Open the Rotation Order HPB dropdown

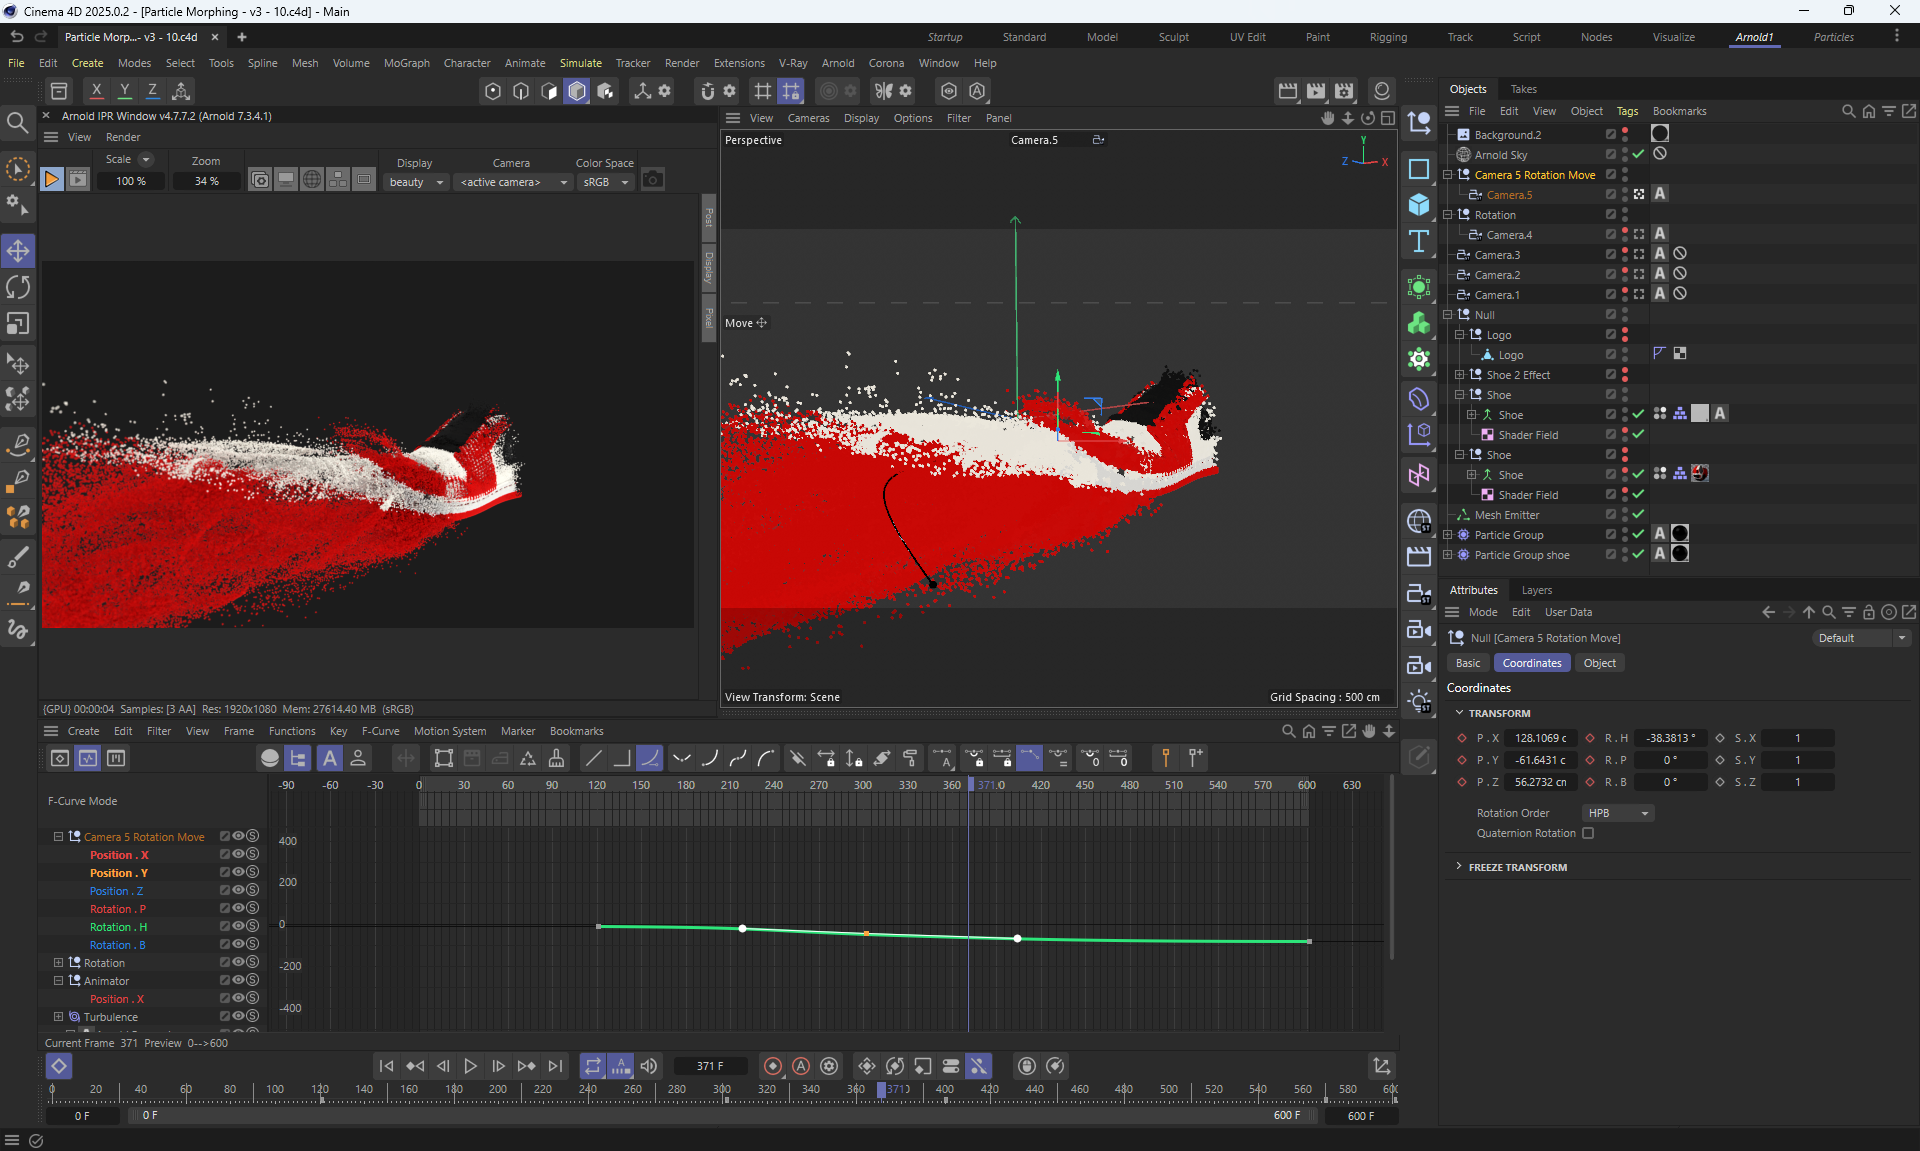[1618, 813]
